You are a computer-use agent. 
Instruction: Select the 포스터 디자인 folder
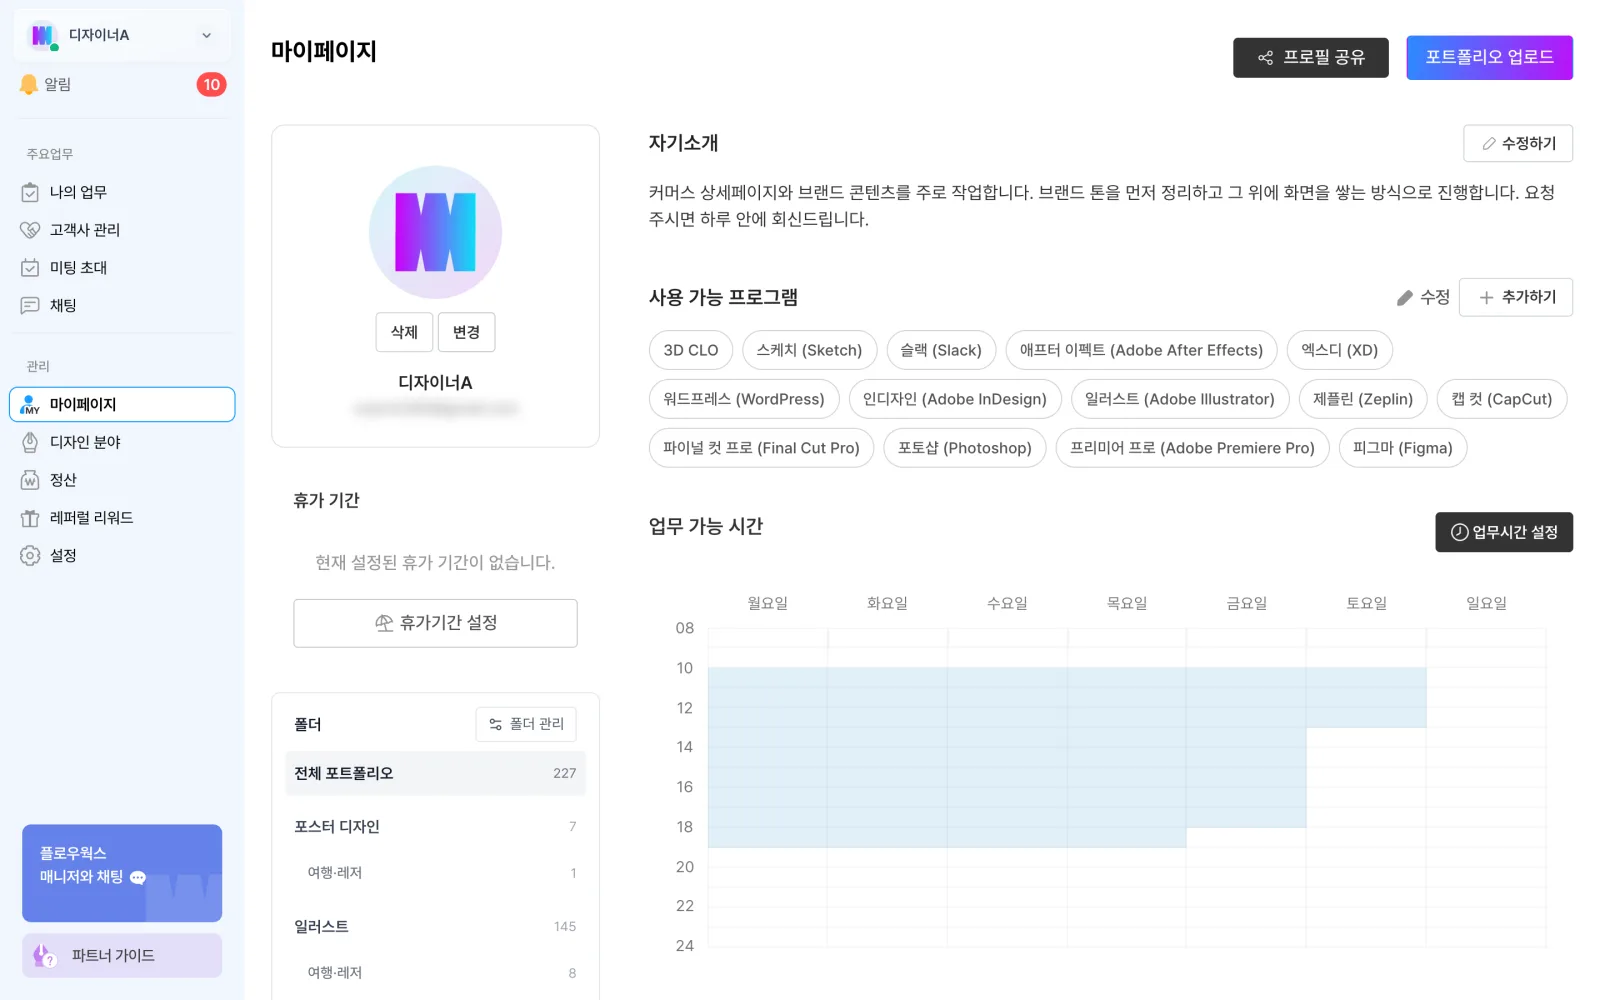pyautogui.click(x=435, y=827)
